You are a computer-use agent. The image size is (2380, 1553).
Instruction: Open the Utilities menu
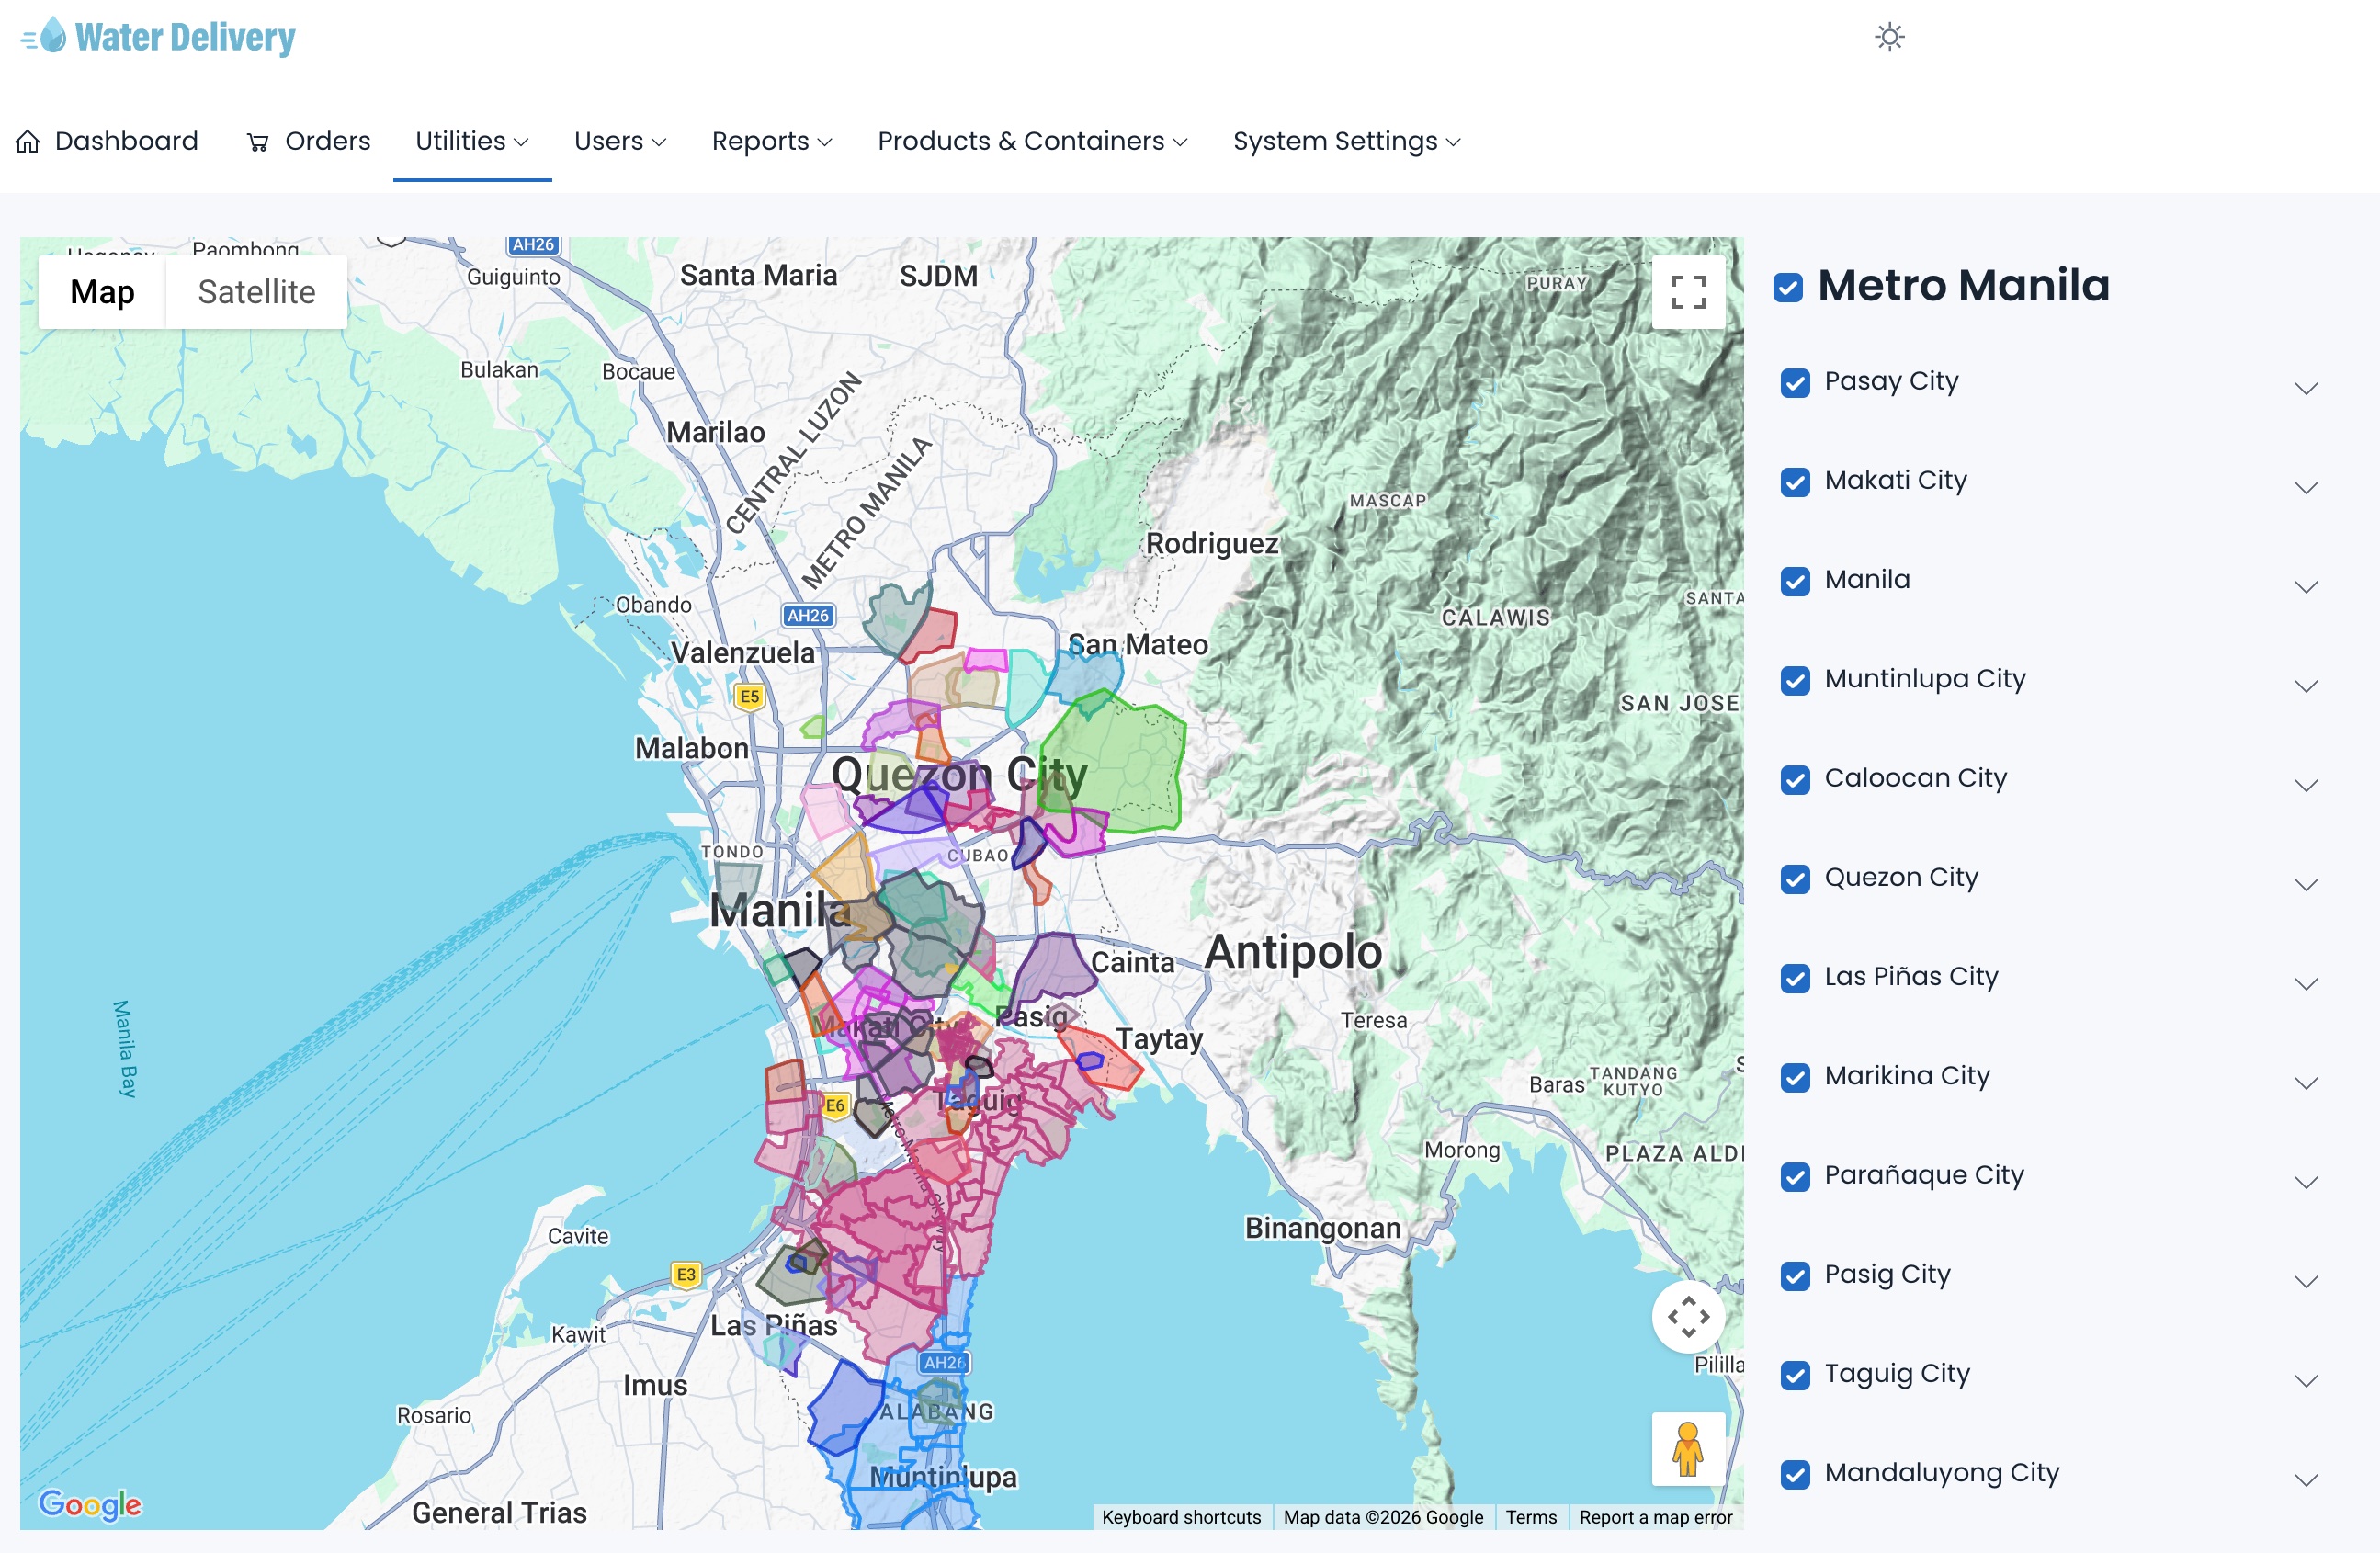471,142
